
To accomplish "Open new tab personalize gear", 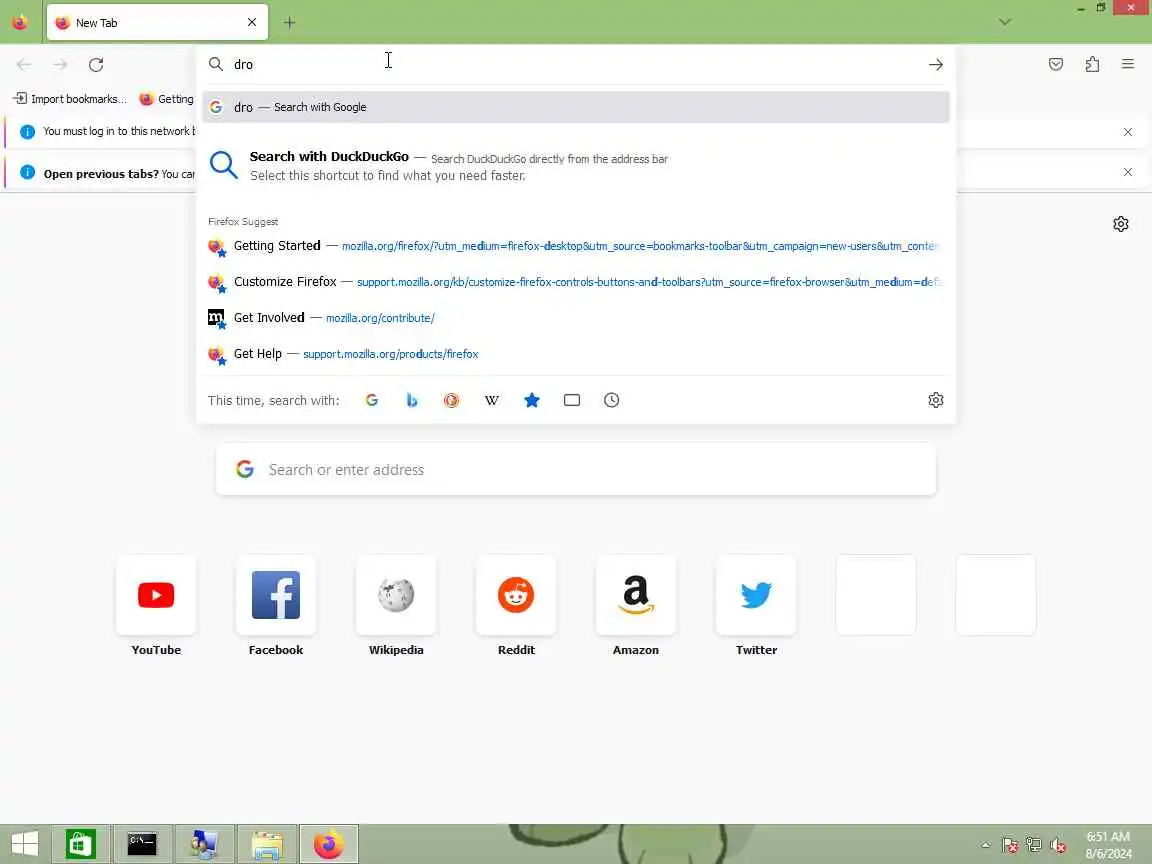I will coord(1120,224).
